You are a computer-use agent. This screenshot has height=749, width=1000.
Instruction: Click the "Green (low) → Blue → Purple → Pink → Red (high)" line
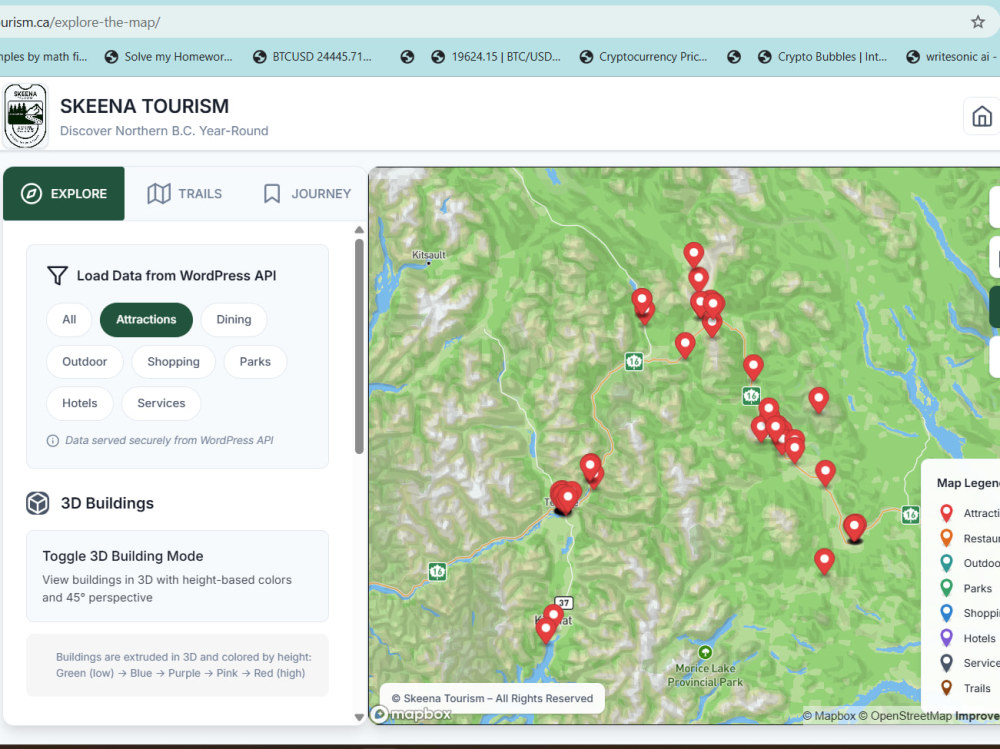[180, 673]
